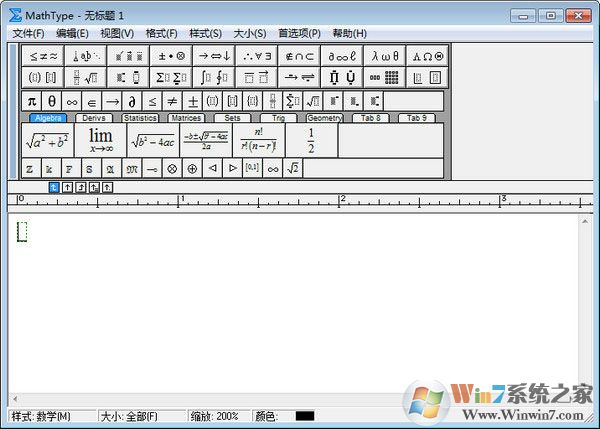Switch to the Trig tab
The width and height of the screenshot is (600, 429).
279,118
